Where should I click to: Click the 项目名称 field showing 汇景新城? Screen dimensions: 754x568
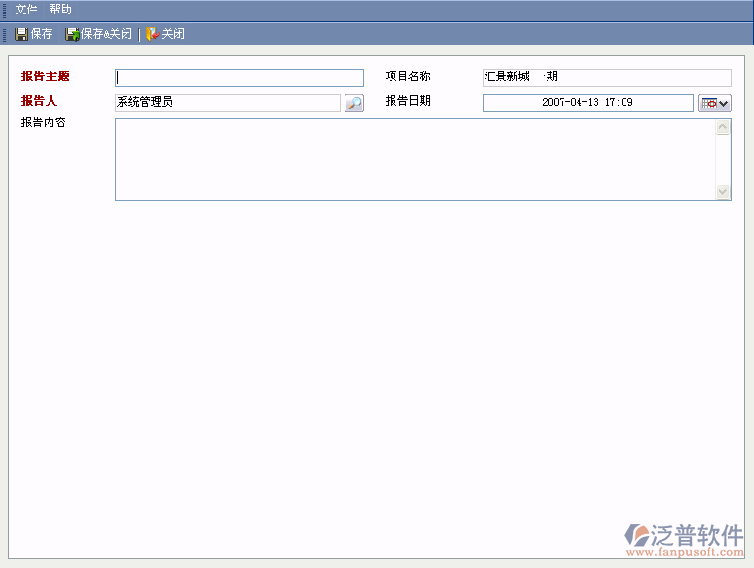pos(606,78)
